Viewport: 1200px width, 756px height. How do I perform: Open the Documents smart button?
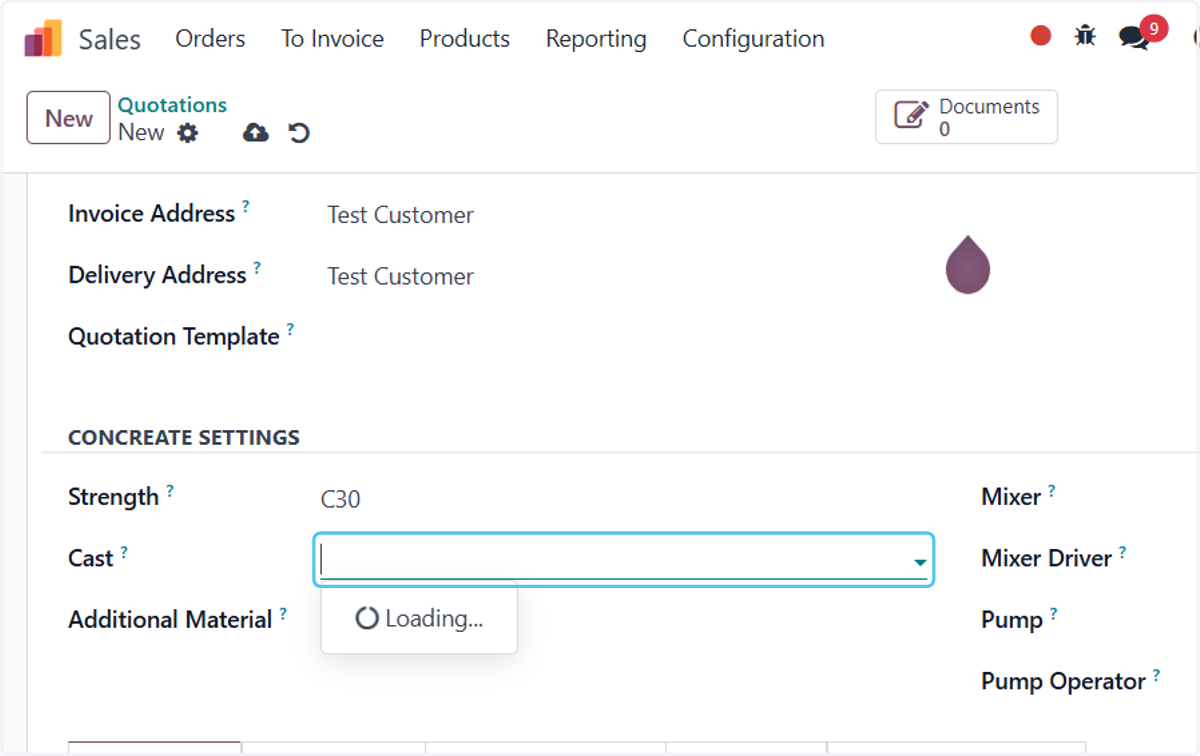966,117
